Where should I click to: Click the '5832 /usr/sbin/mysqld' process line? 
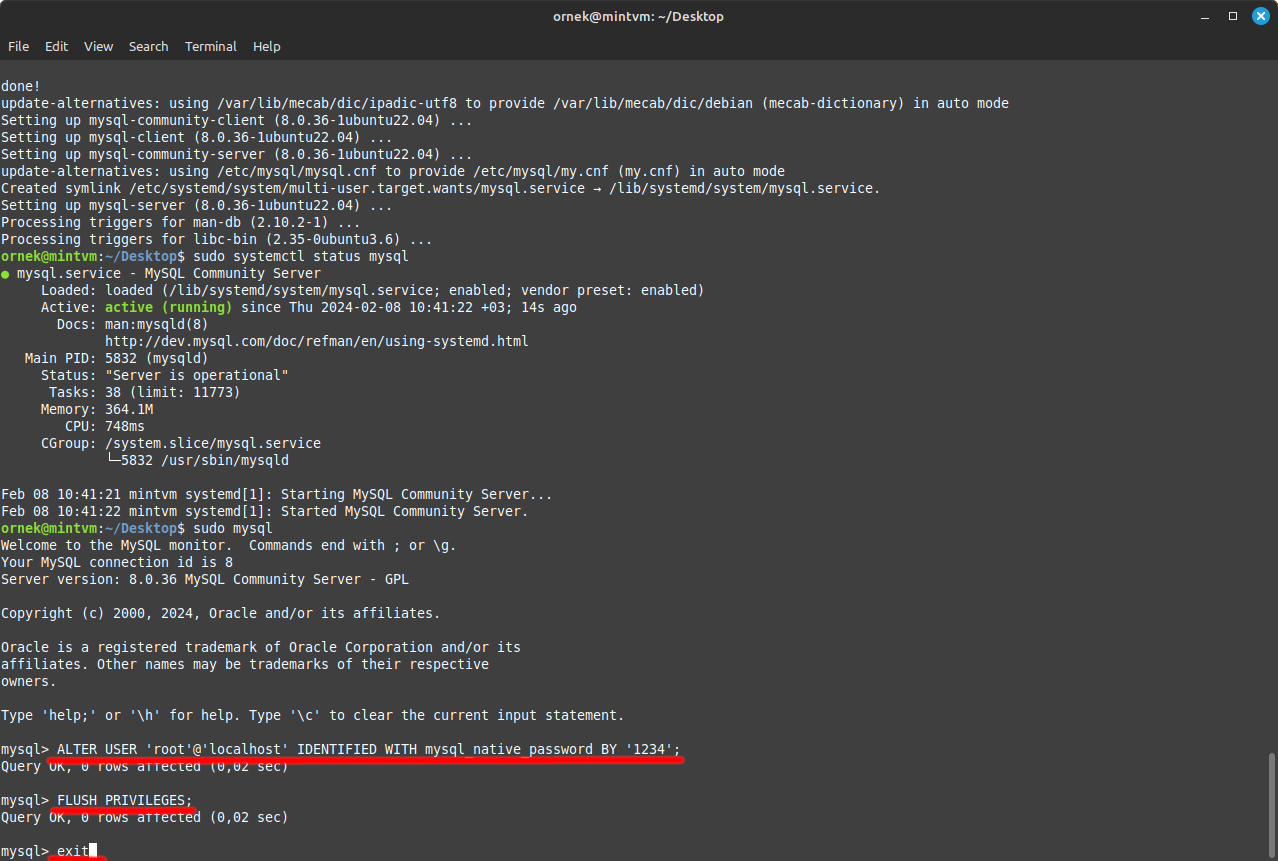pos(205,460)
